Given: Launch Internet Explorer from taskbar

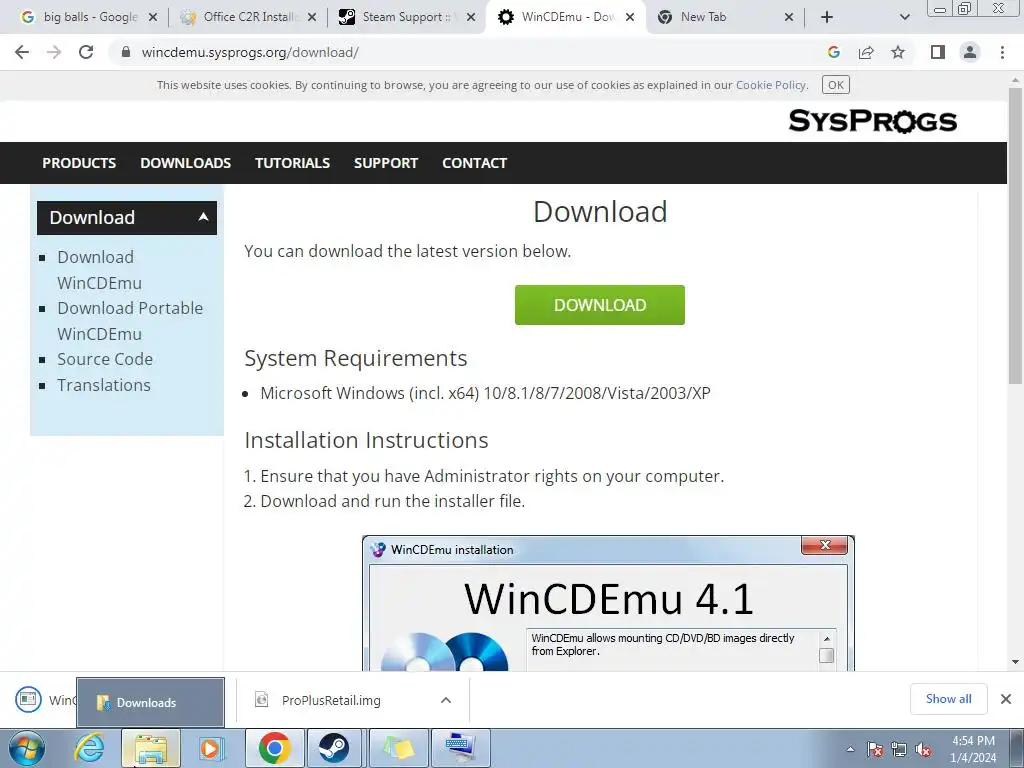Looking at the screenshot, I should [89, 748].
